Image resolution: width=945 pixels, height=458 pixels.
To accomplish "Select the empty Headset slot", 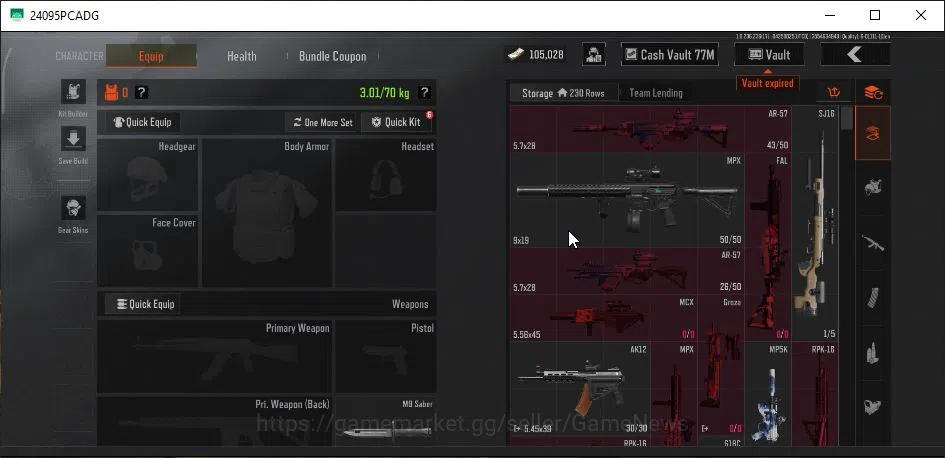I will point(386,175).
